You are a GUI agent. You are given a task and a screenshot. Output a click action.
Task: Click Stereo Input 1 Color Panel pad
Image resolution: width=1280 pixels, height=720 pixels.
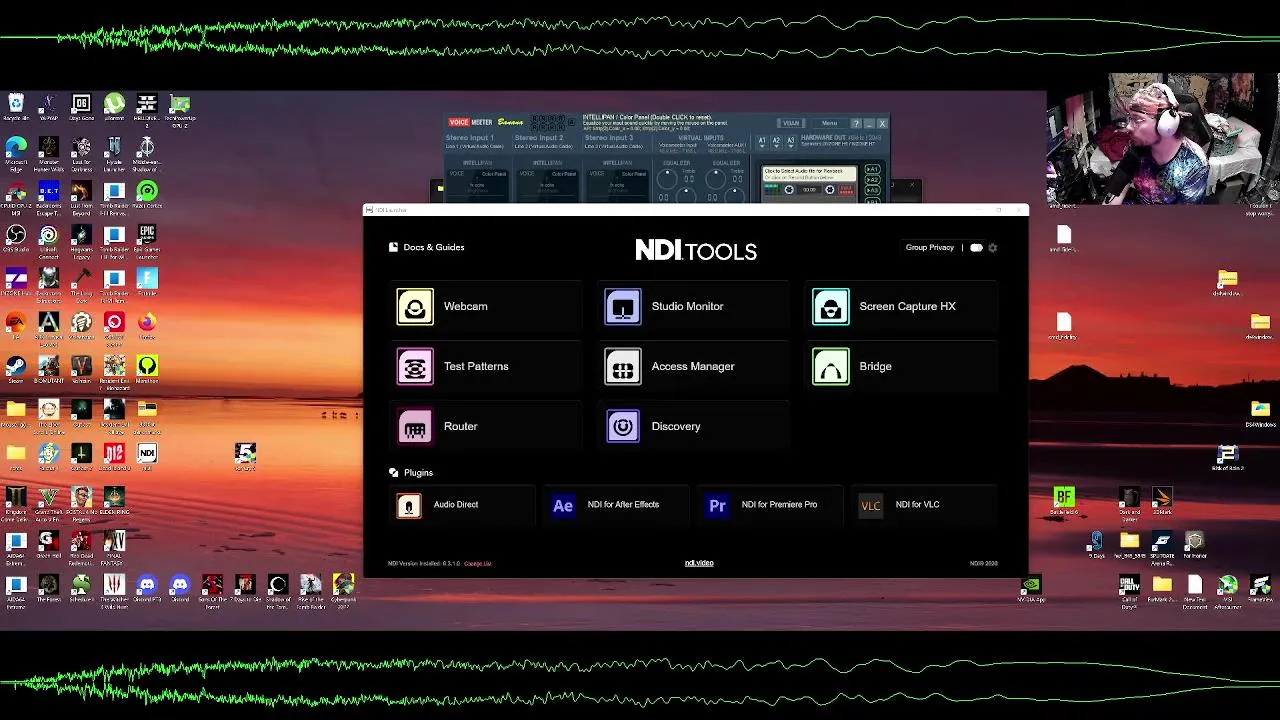(476, 184)
